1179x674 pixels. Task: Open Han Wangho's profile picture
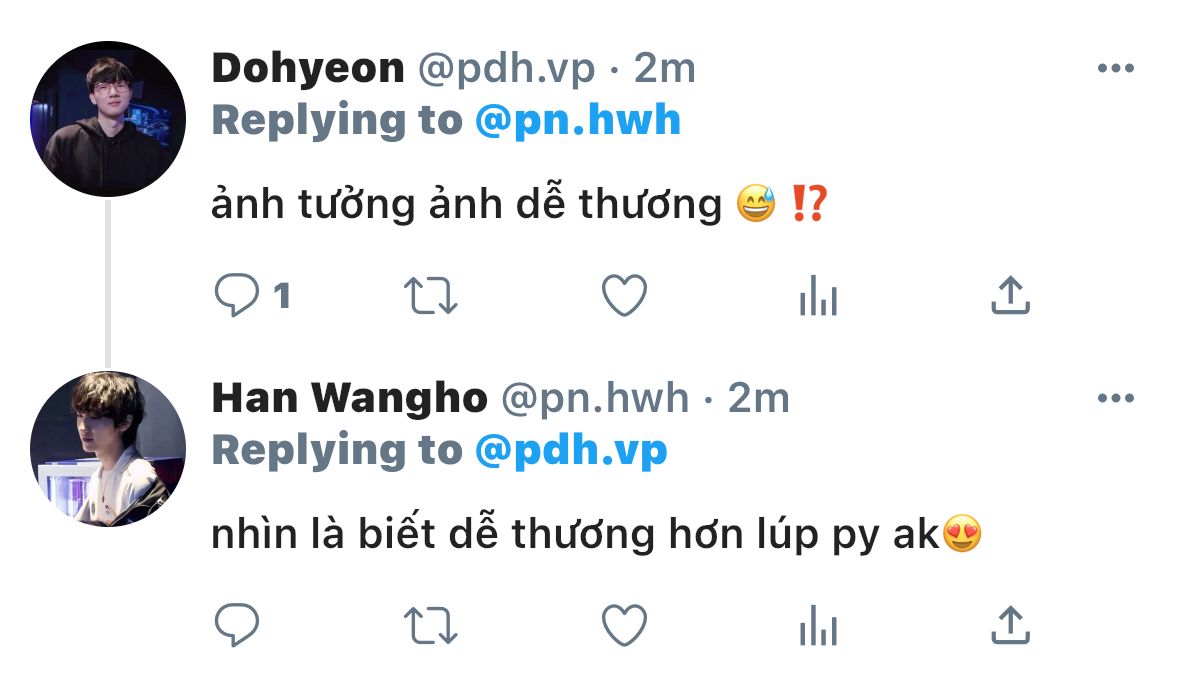click(x=108, y=448)
